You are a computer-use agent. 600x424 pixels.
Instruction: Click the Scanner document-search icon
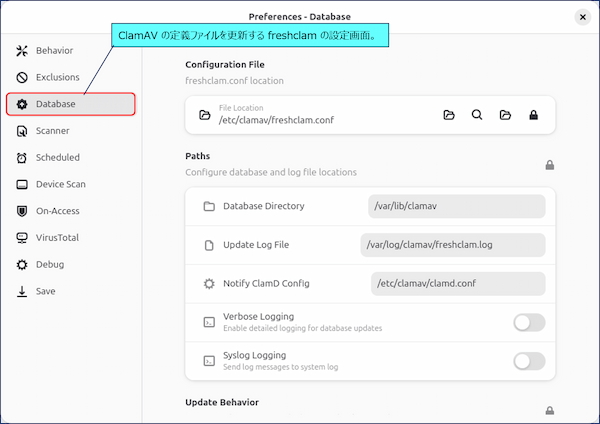point(22,131)
